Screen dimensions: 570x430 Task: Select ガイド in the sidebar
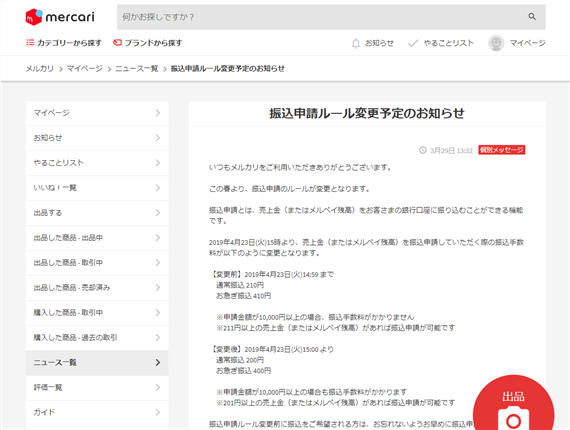(x=97, y=413)
